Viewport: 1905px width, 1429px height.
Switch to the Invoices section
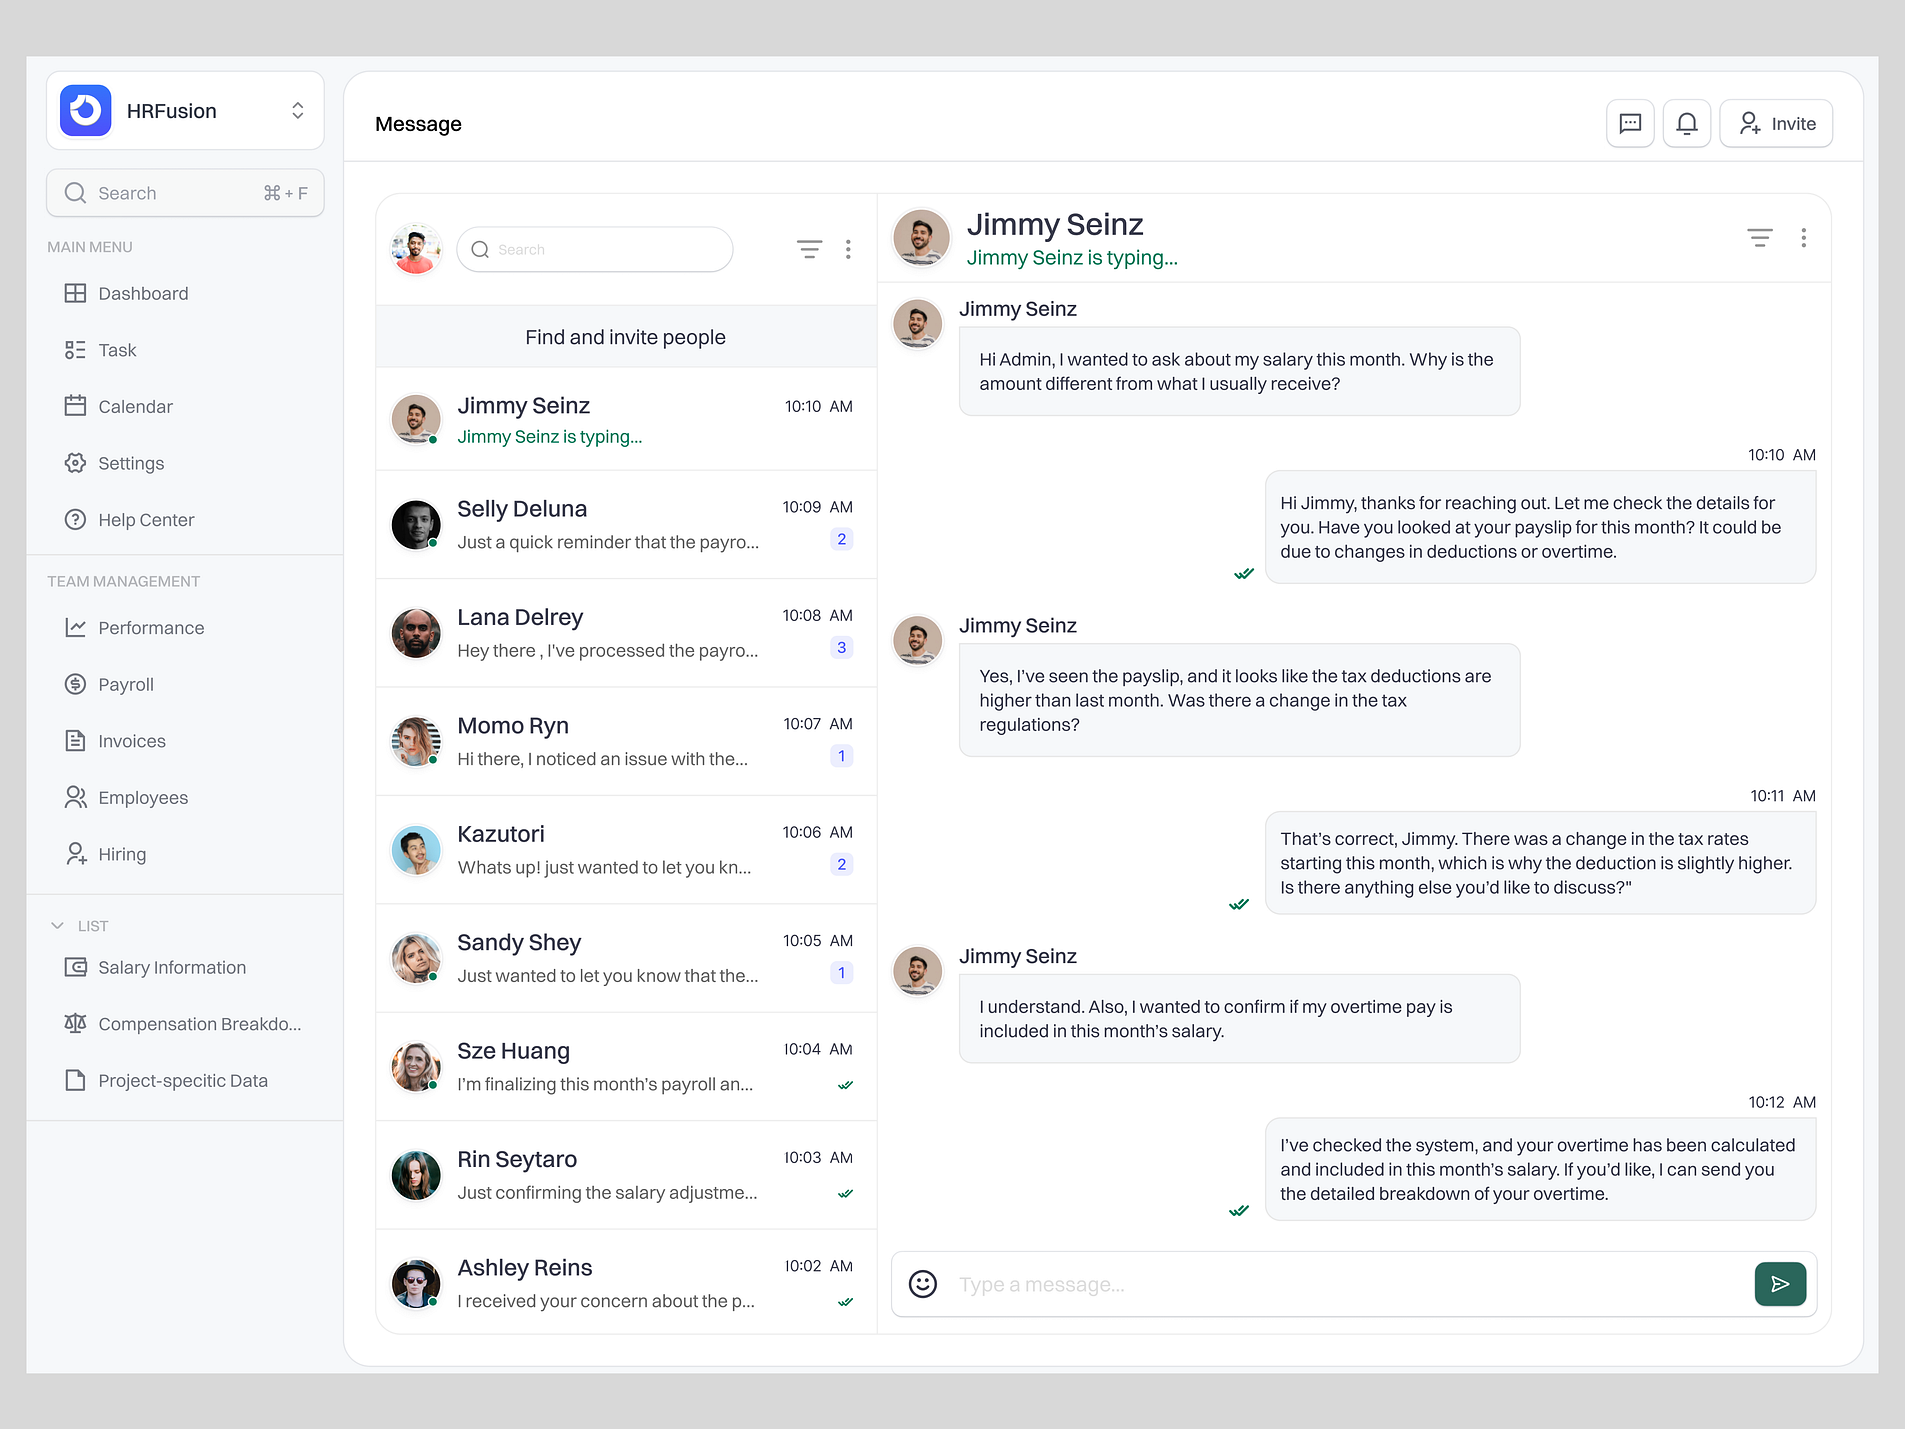(x=131, y=741)
